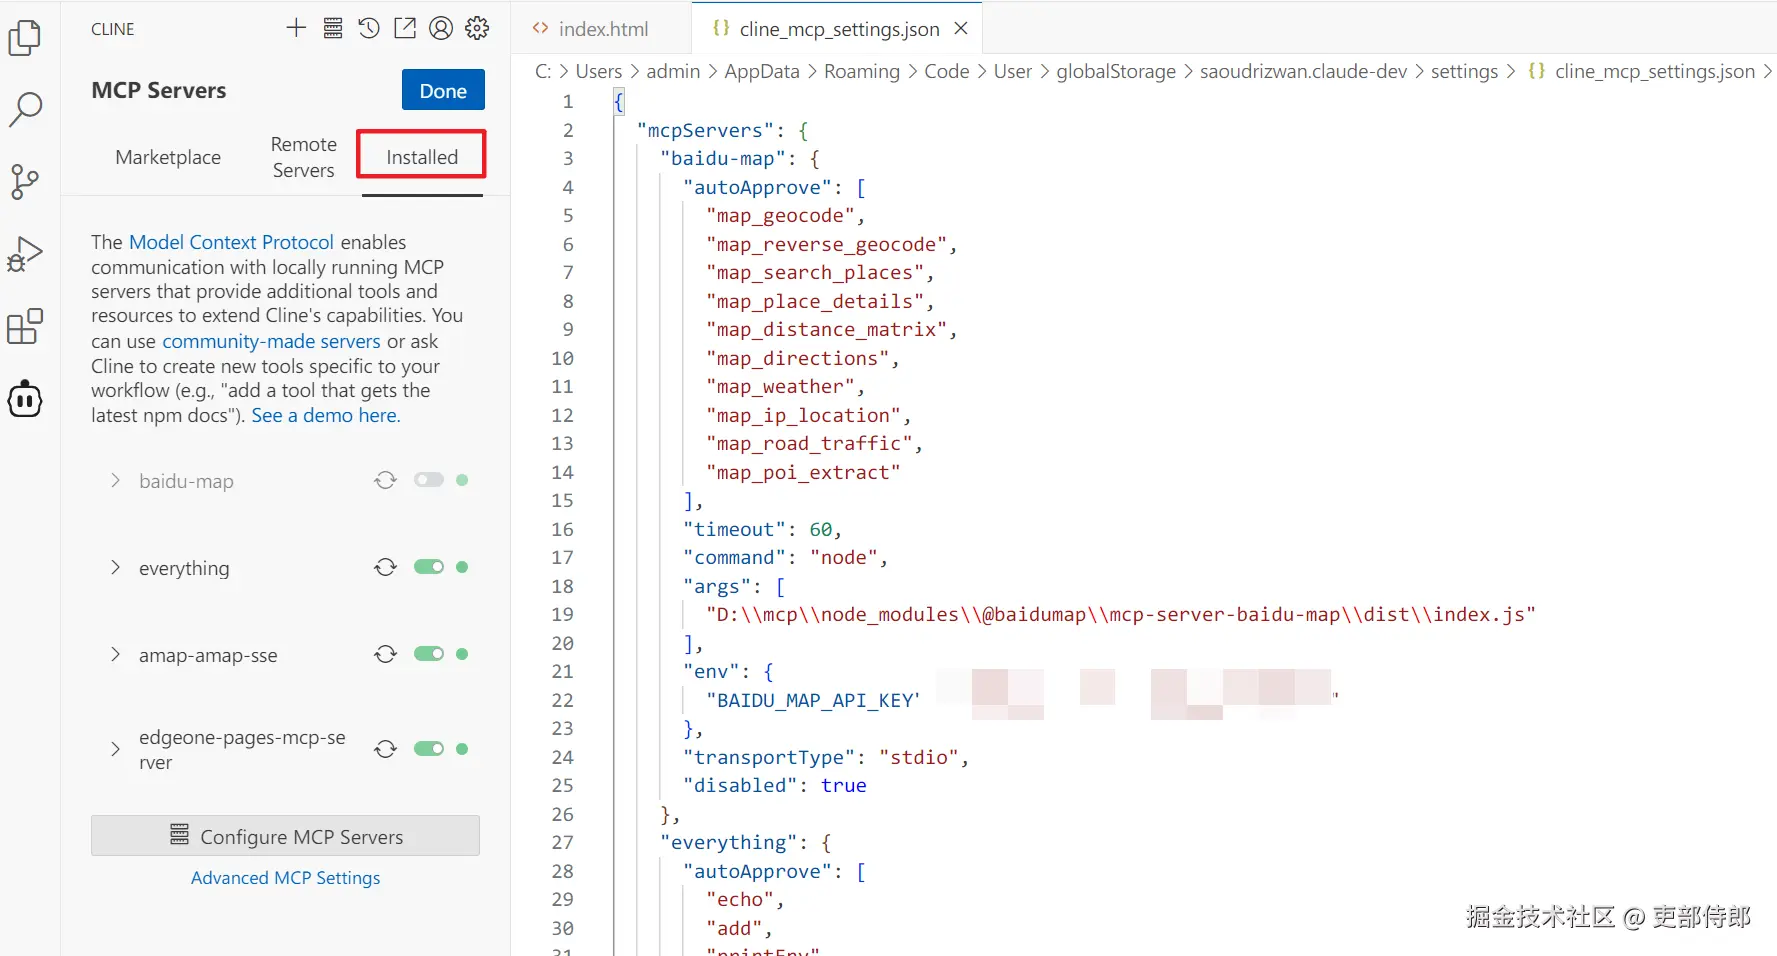This screenshot has width=1777, height=956.
Task: Click the "map_weather" string in the editor
Action: pyautogui.click(x=780, y=386)
